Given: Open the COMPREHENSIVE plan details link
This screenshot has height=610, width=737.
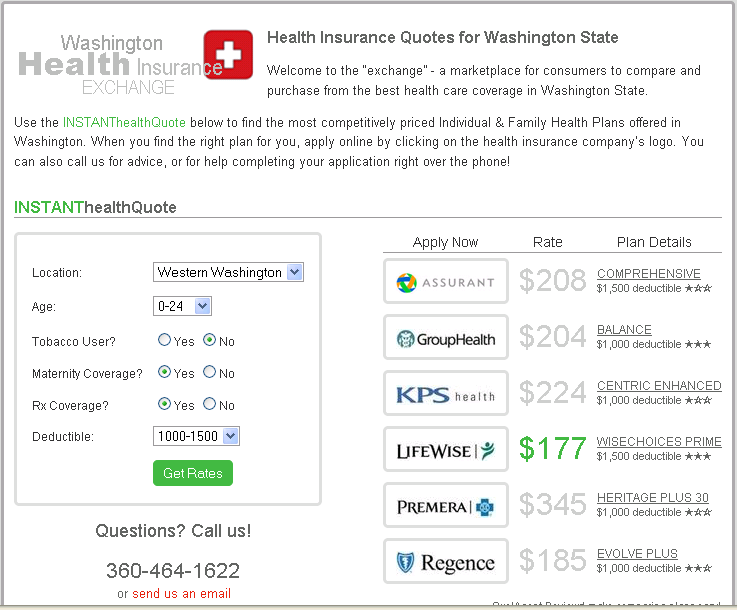Looking at the screenshot, I should (x=648, y=274).
